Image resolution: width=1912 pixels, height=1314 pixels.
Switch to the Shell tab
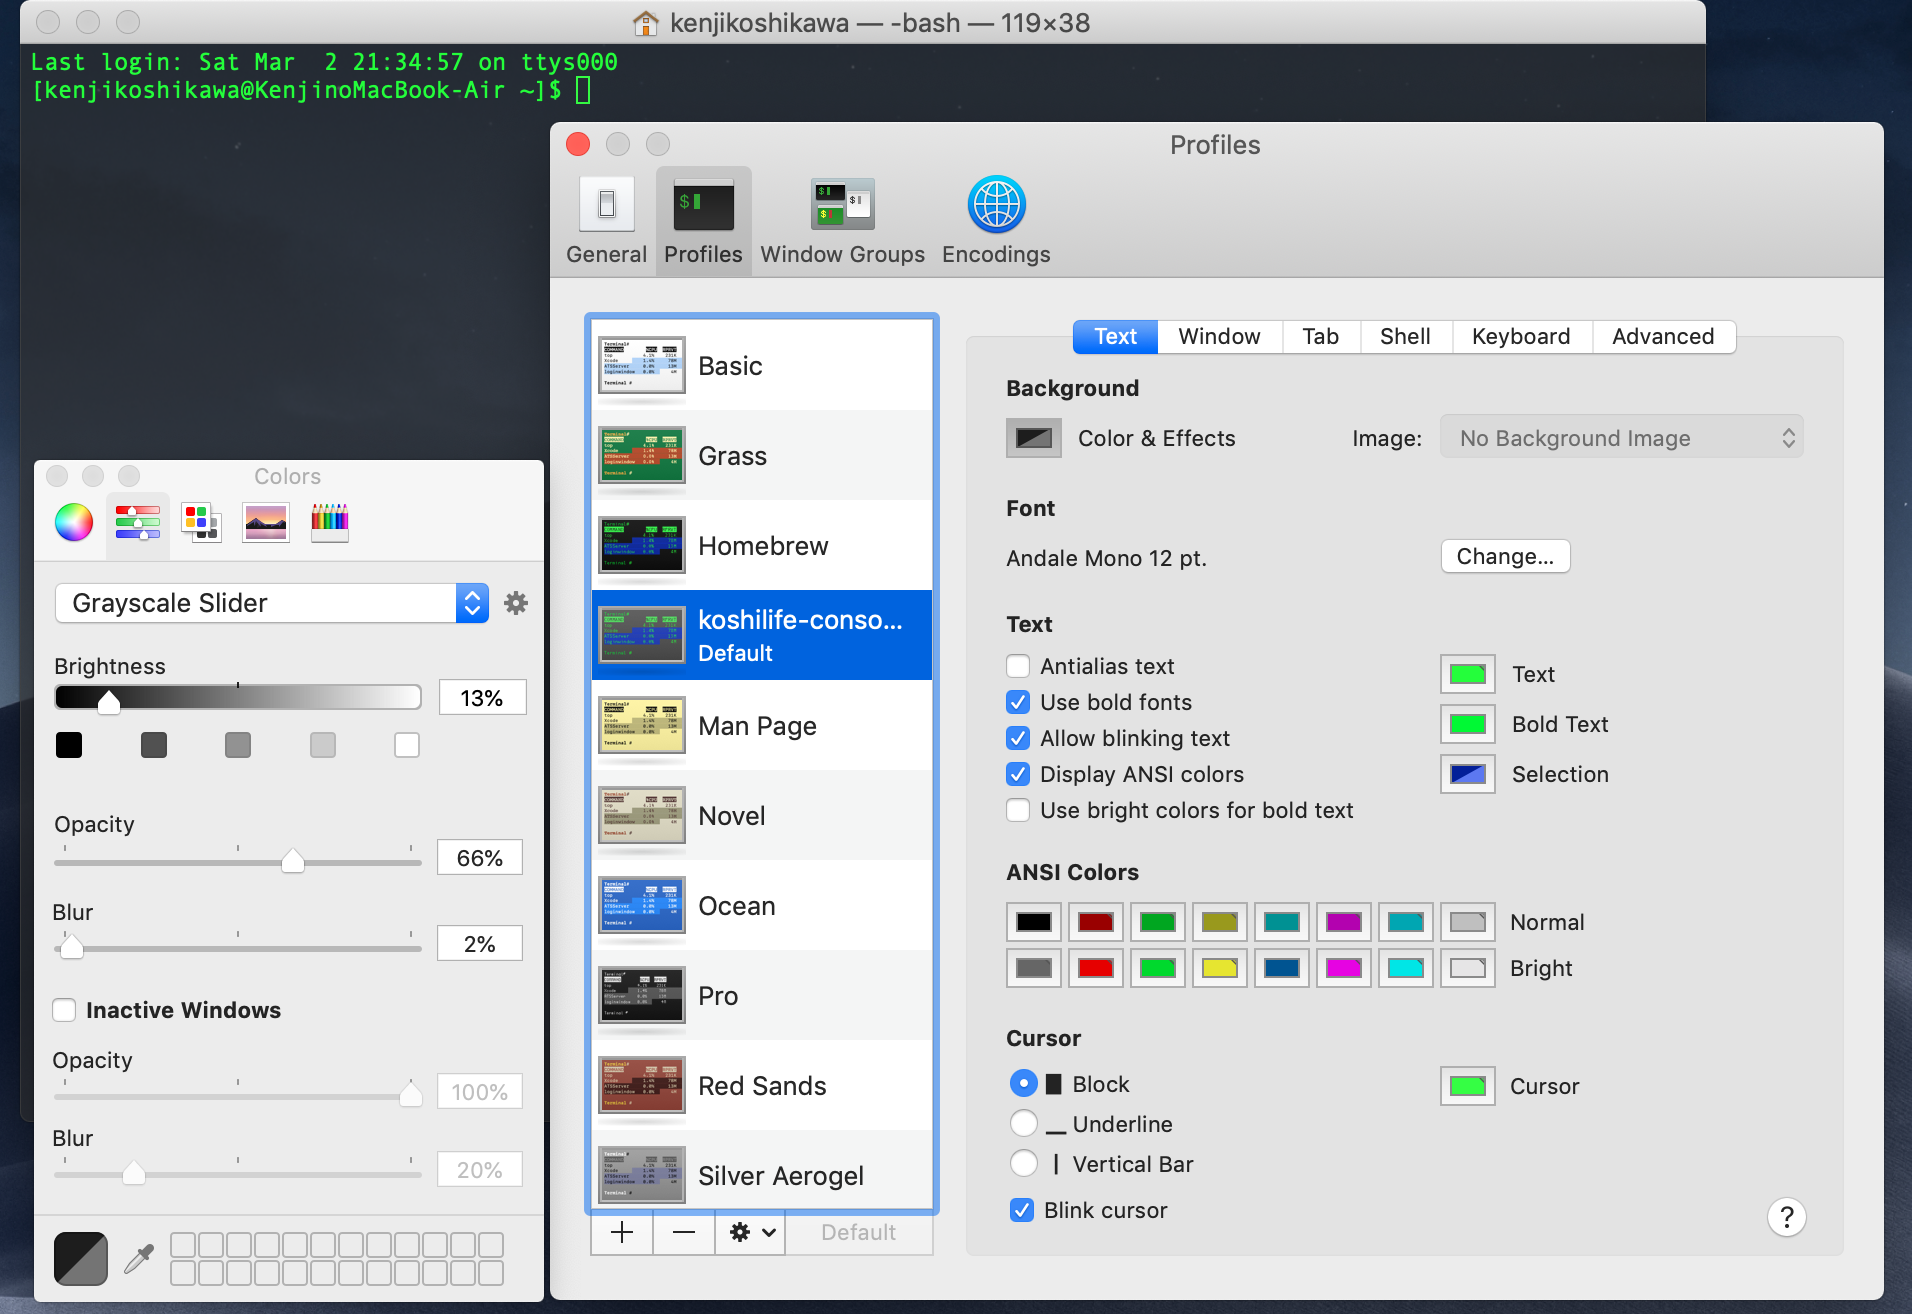coord(1404,336)
